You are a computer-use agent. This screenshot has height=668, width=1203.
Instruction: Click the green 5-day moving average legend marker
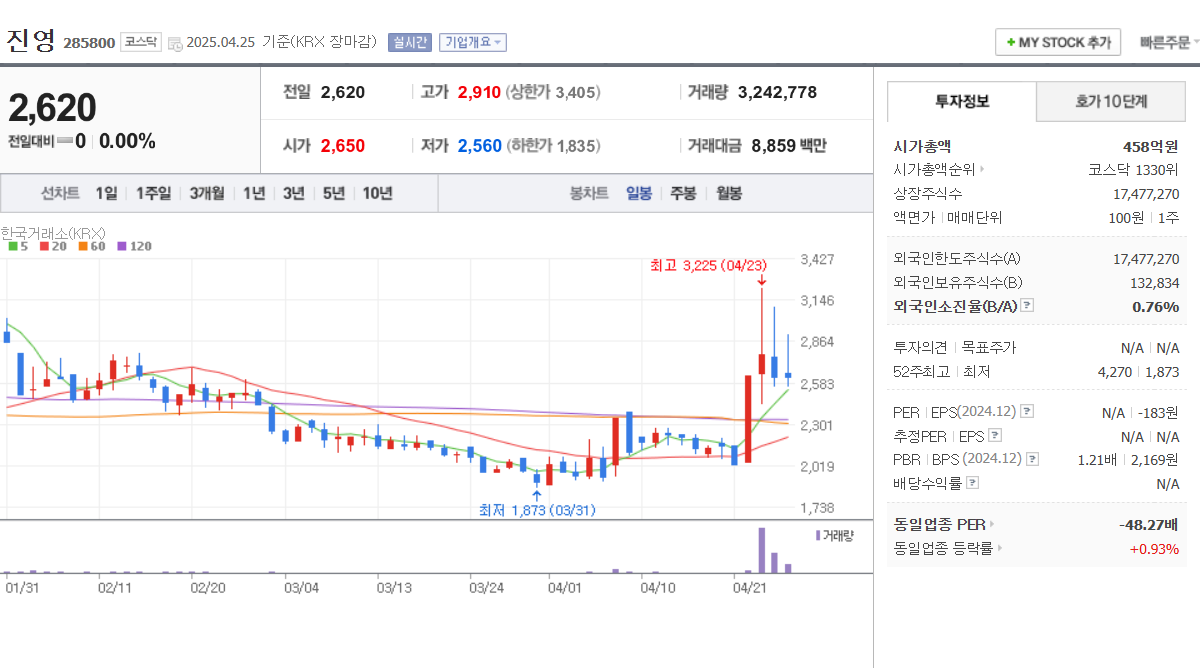click(x=13, y=246)
